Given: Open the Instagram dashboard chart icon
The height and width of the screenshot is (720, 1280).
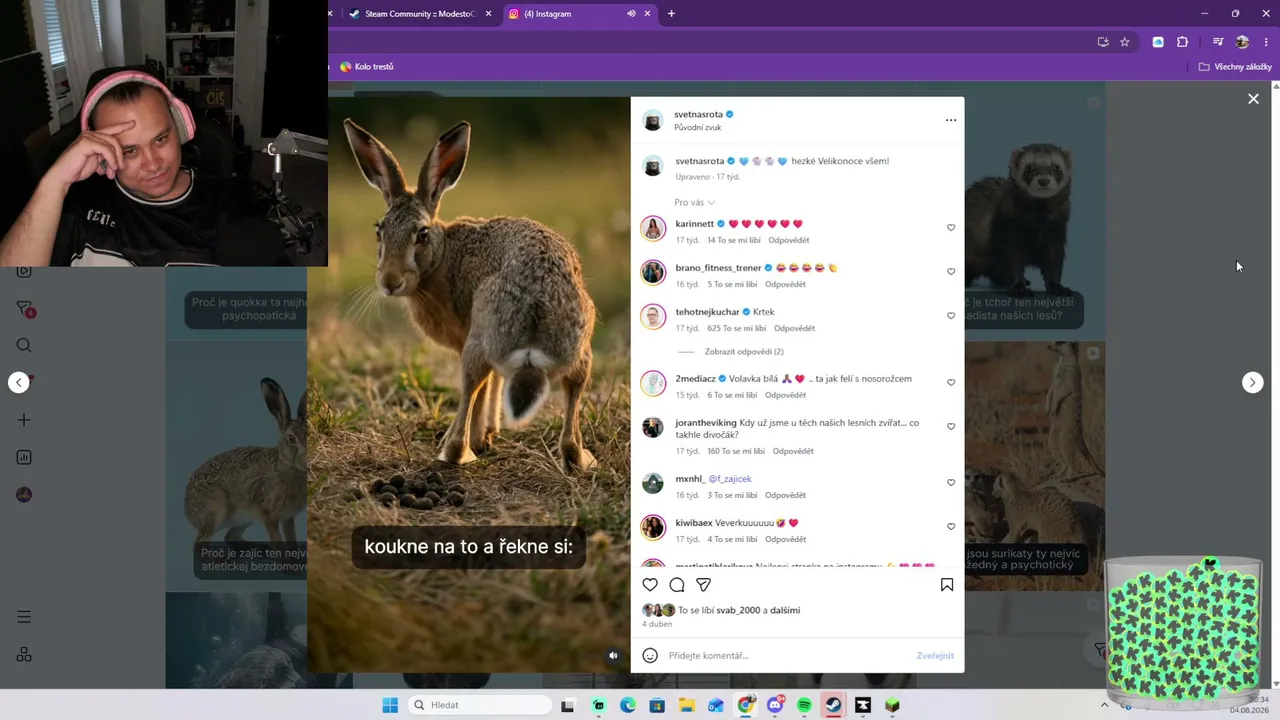Looking at the screenshot, I should coord(24,457).
